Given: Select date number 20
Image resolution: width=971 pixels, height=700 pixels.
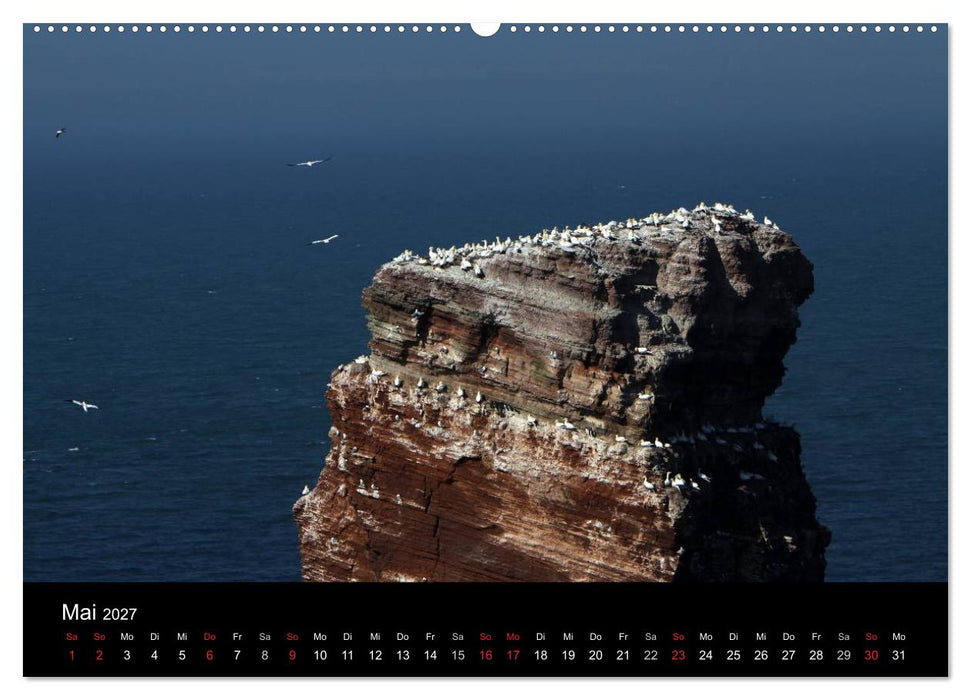Looking at the screenshot, I should (x=596, y=655).
